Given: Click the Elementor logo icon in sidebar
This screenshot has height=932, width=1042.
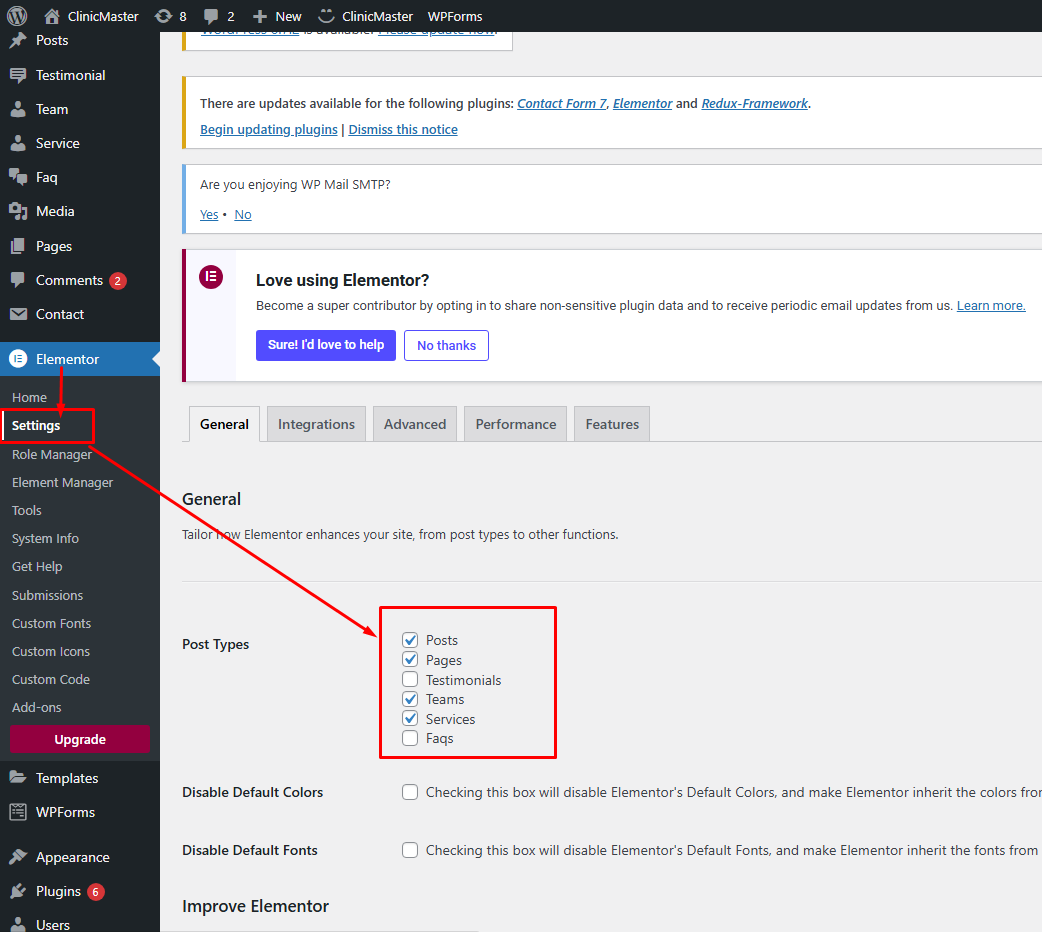Looking at the screenshot, I should (x=18, y=359).
